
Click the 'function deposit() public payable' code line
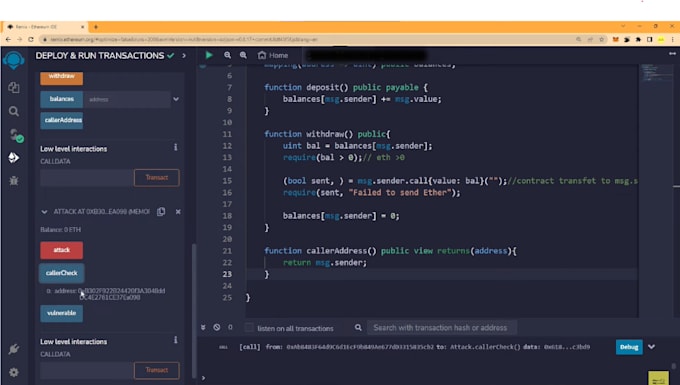point(346,87)
